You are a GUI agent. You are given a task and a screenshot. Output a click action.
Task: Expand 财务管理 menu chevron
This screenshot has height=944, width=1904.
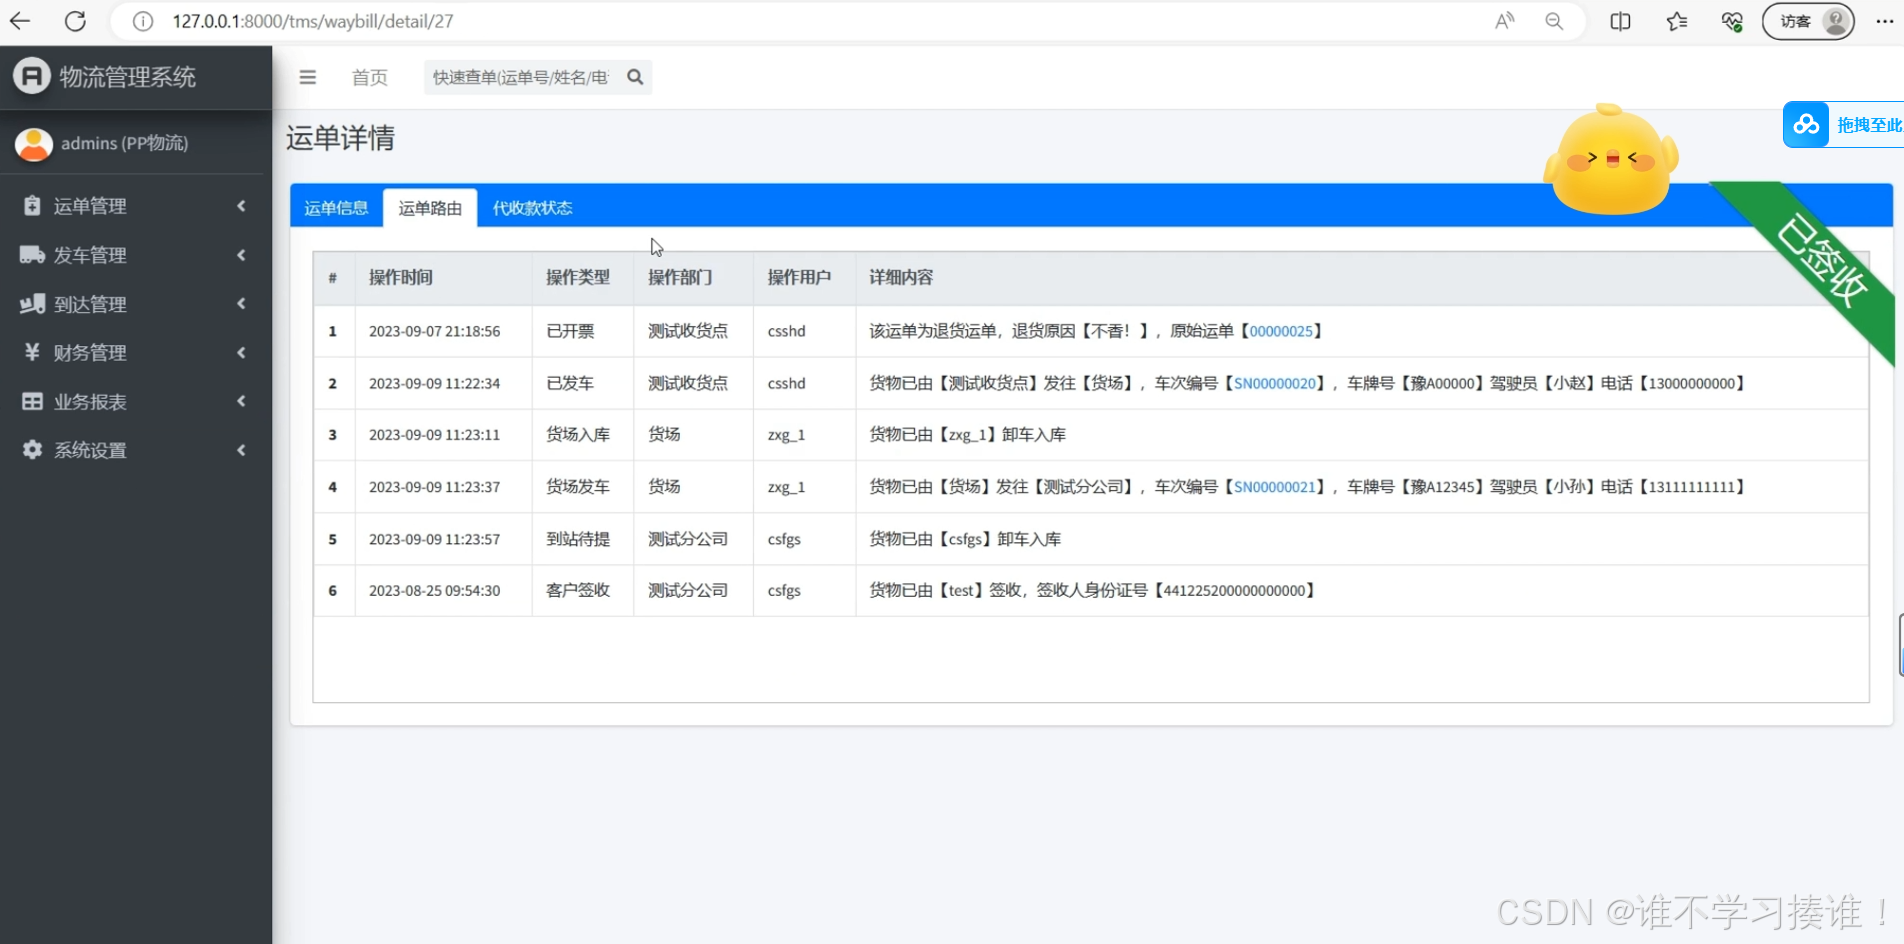(x=241, y=352)
